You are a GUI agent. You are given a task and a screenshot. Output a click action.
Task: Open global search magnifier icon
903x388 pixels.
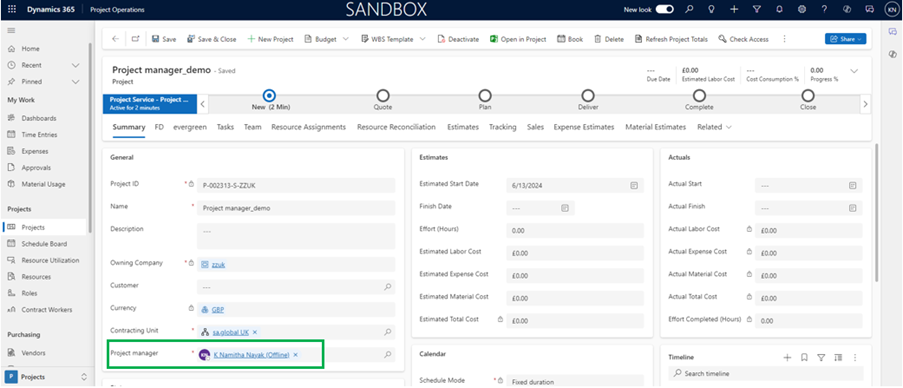coord(689,9)
